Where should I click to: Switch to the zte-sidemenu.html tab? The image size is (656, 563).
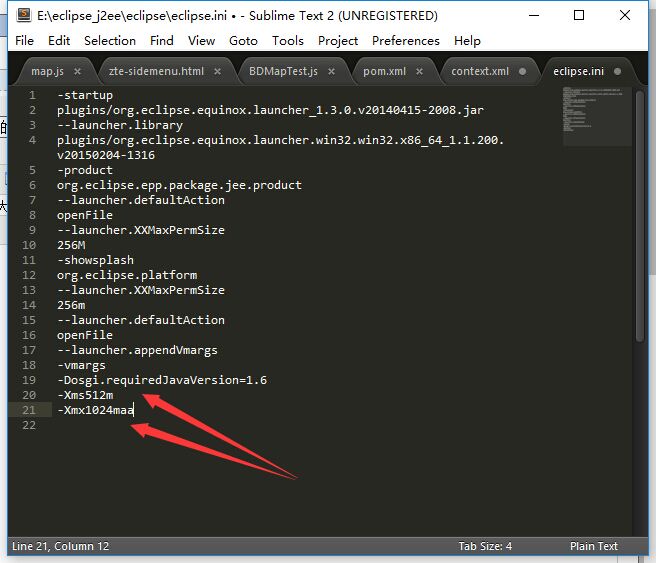156,72
